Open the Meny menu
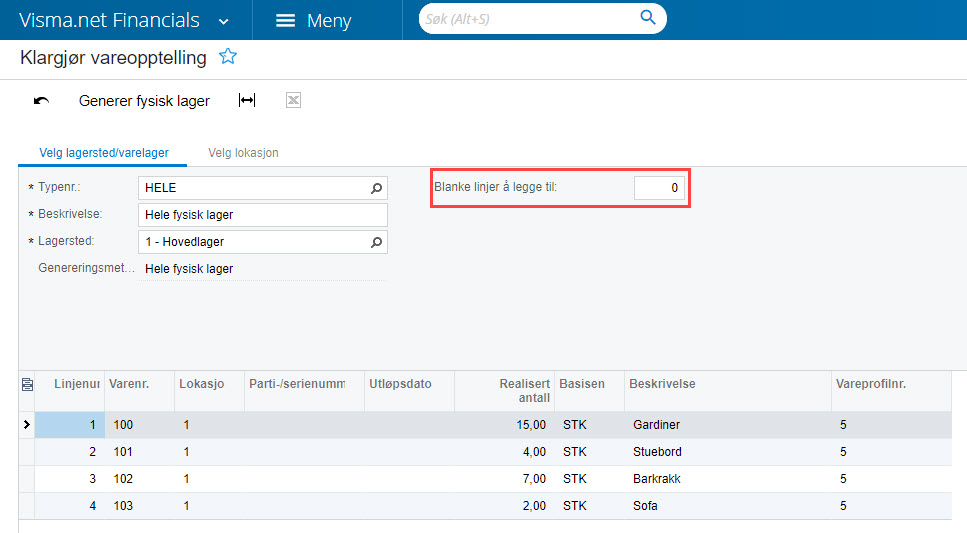 (313, 20)
